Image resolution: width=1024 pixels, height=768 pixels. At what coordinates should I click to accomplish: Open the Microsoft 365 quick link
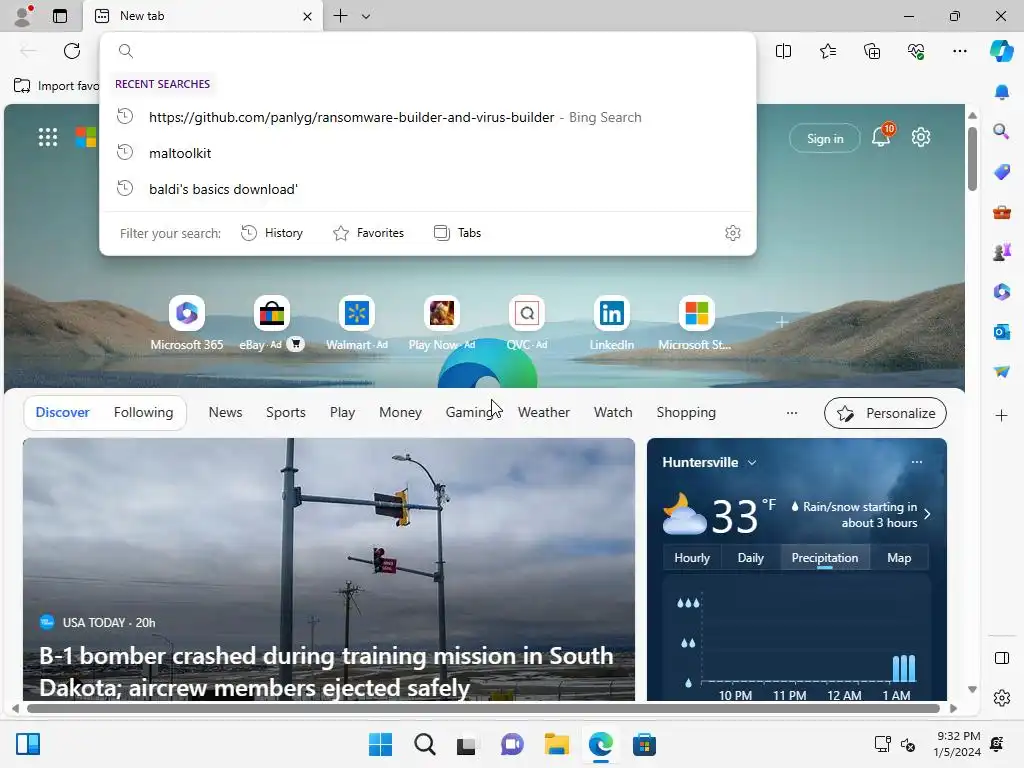click(x=187, y=323)
